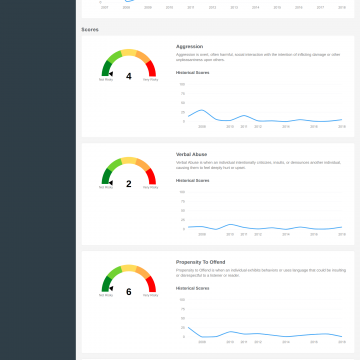Select the red segment of Aggression gauge
This screenshot has height=360, width=360.
click(x=151, y=68)
